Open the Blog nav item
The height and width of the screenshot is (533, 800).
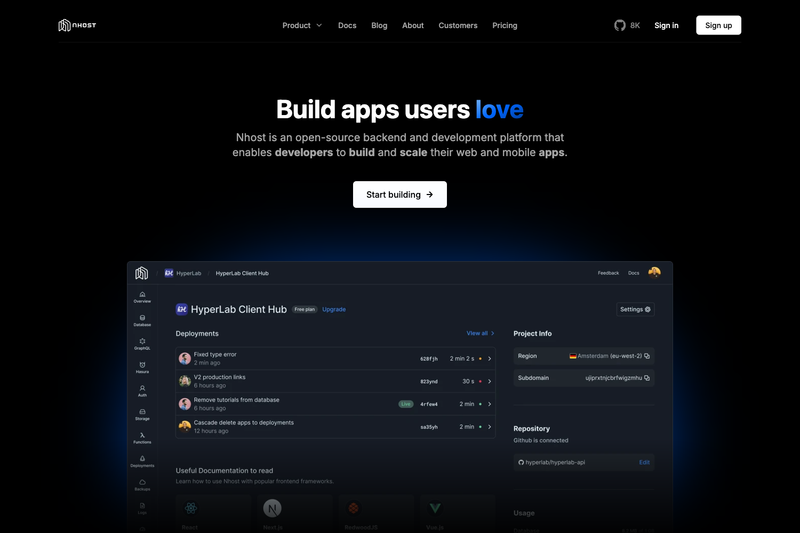[379, 26]
